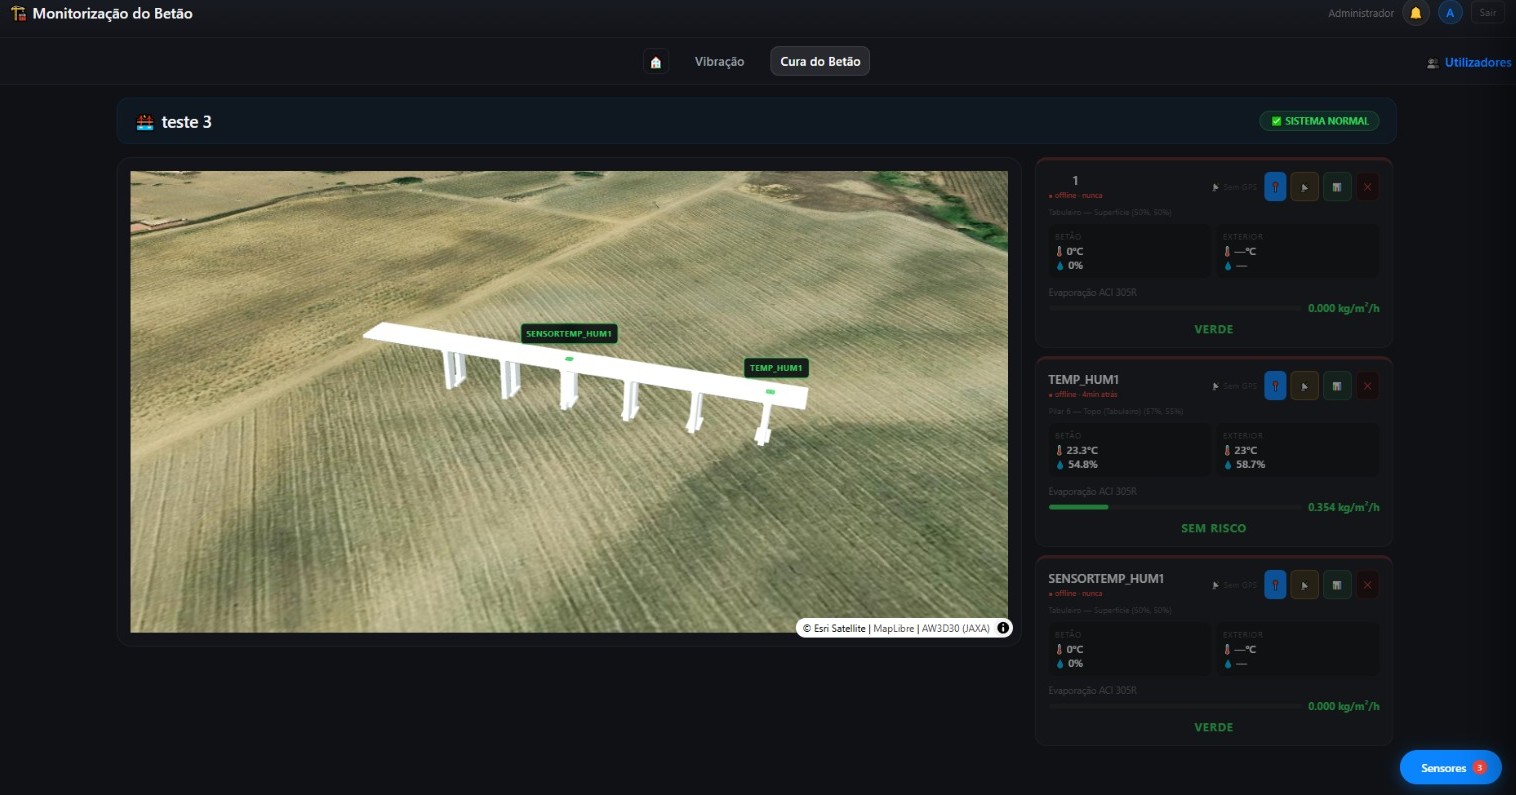Click the Administrador user label

point(1361,14)
